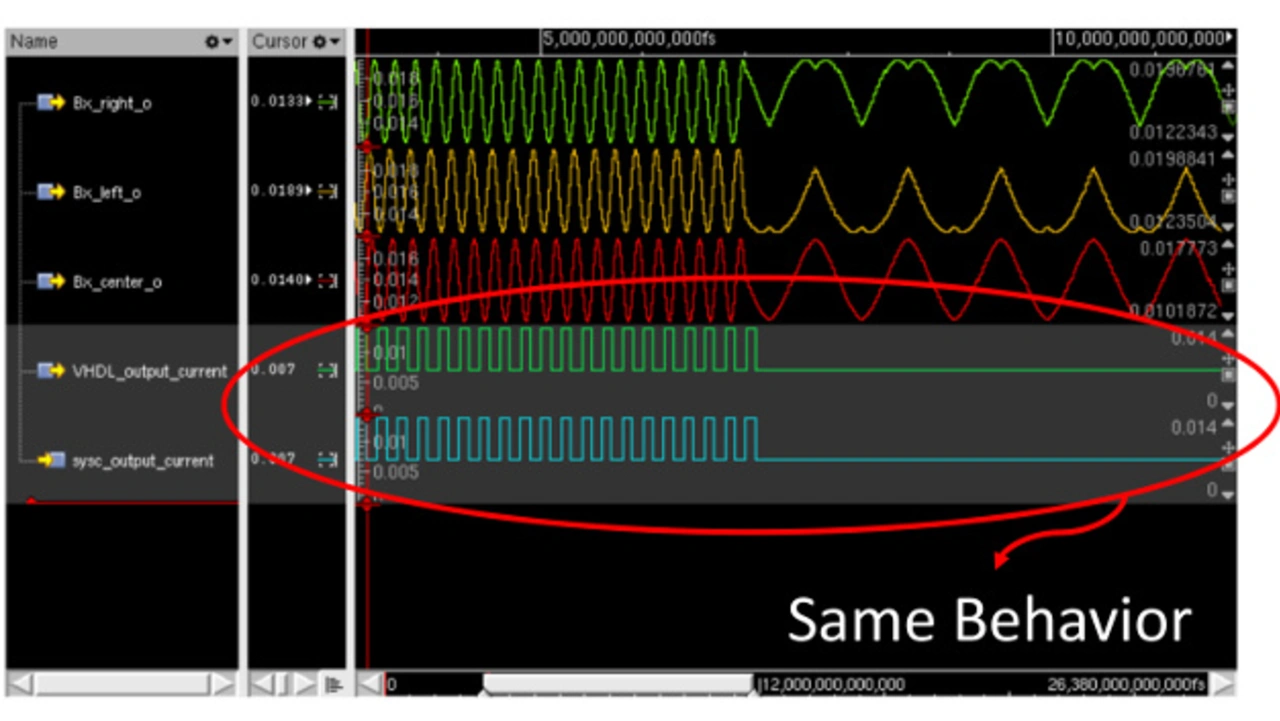Click the sysc_output_current signal icon

[51, 461]
